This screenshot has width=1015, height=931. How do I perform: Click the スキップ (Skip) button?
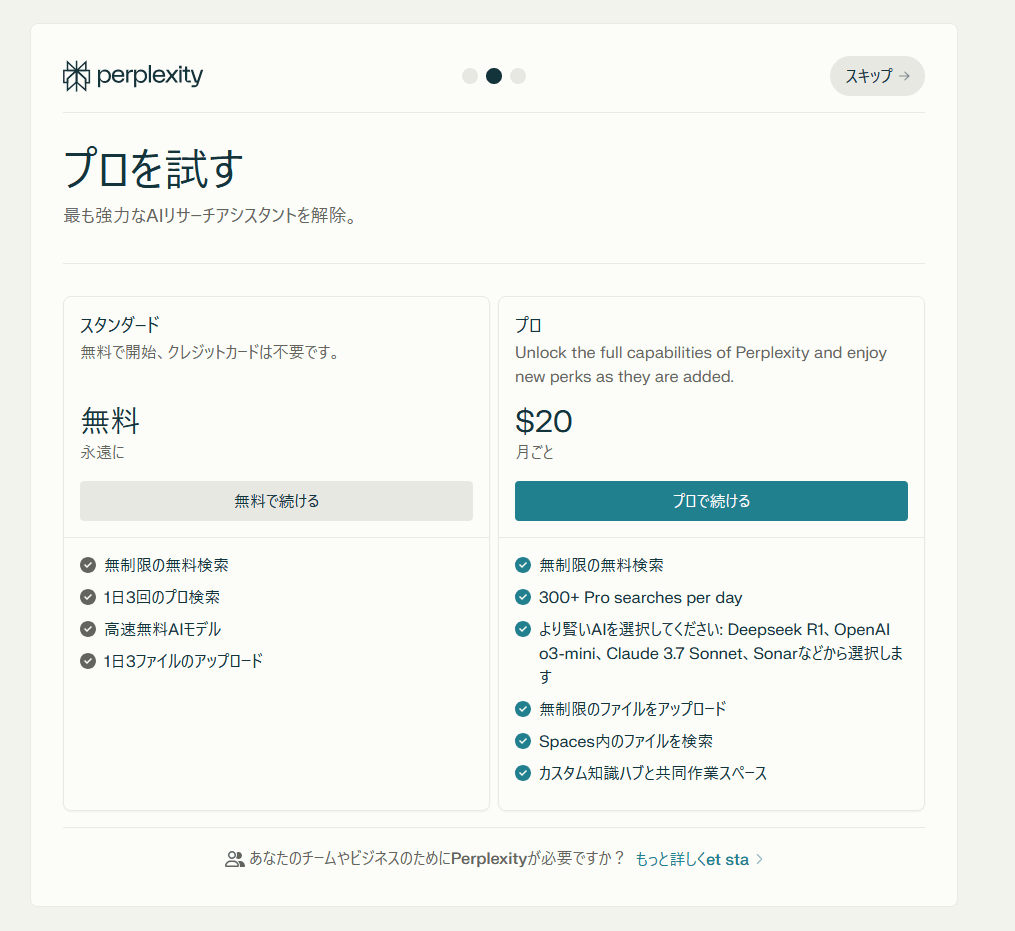[x=877, y=76]
